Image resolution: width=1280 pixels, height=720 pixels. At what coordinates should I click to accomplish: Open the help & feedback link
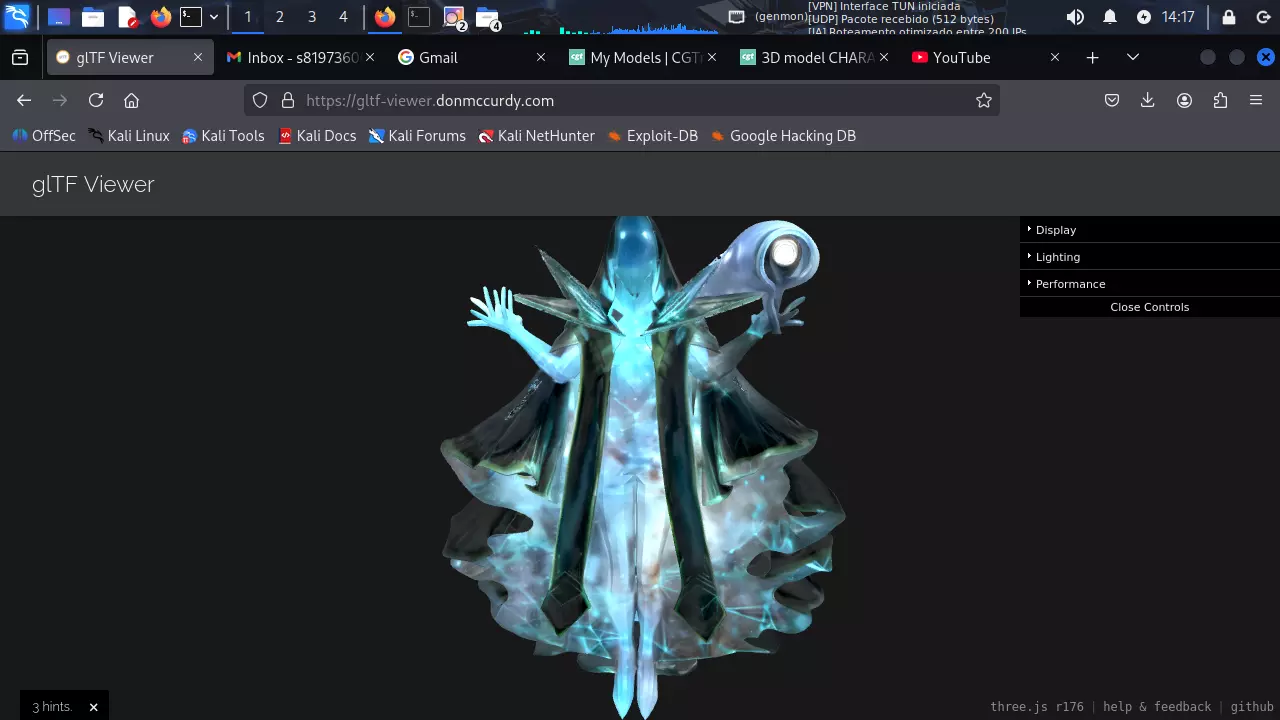point(1157,706)
